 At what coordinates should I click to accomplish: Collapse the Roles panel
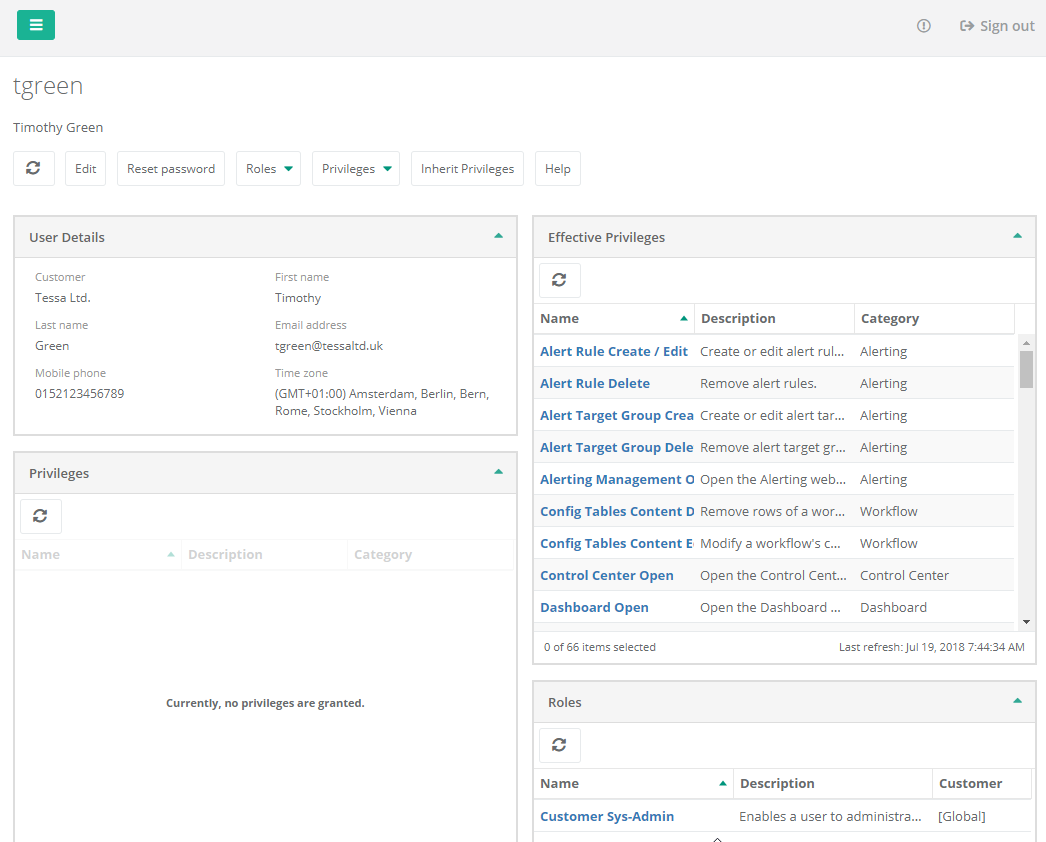pos(1017,701)
